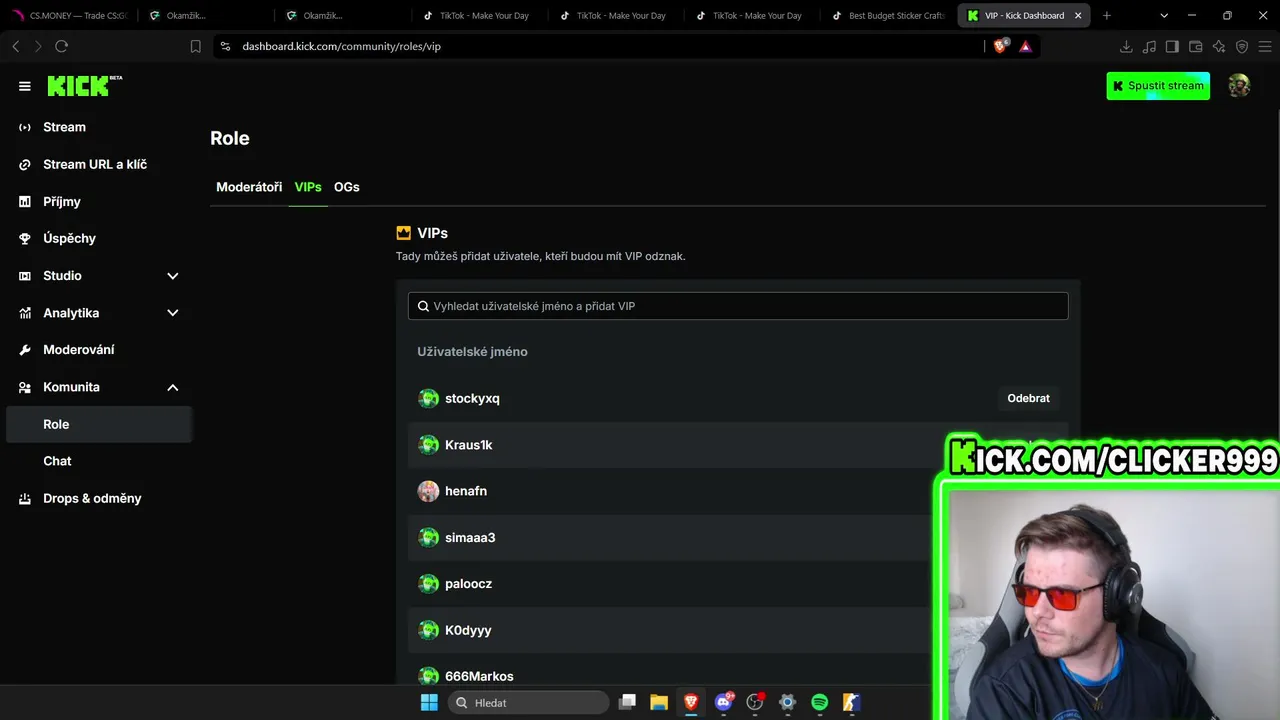The image size is (1280, 720).
Task: Open a new browser tab
Action: click(x=1107, y=16)
